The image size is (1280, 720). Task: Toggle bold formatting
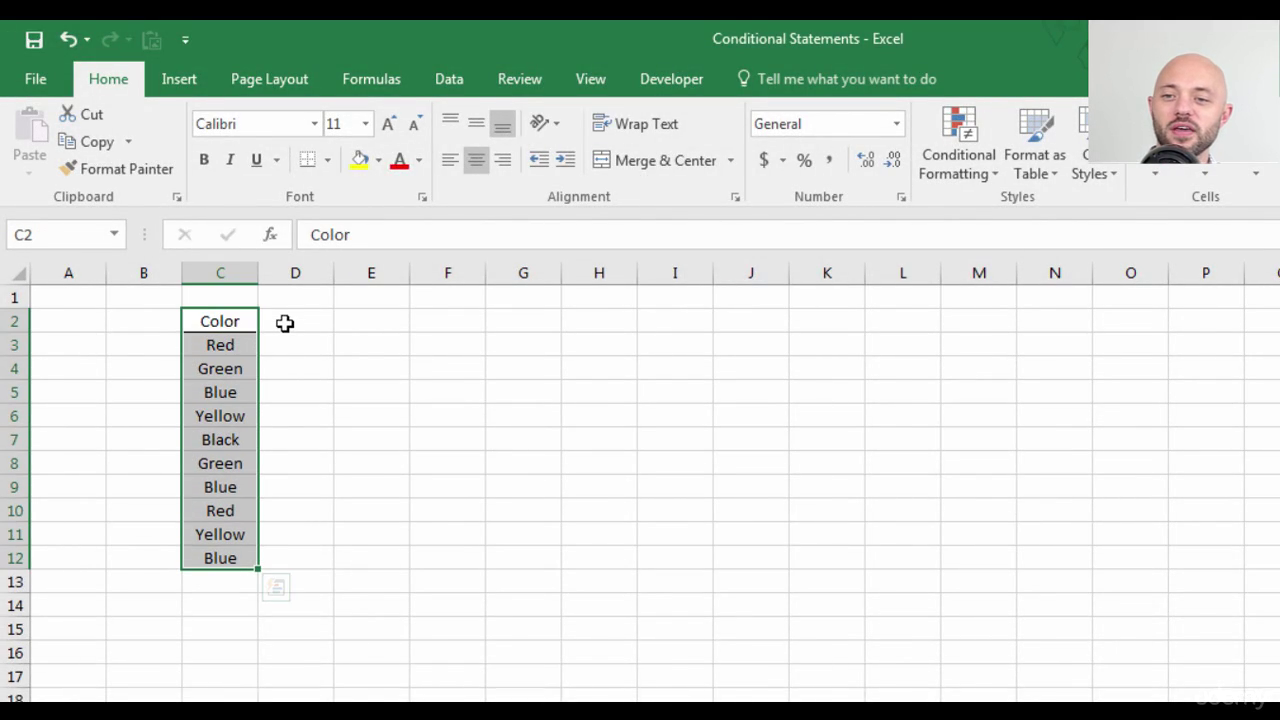[203, 159]
